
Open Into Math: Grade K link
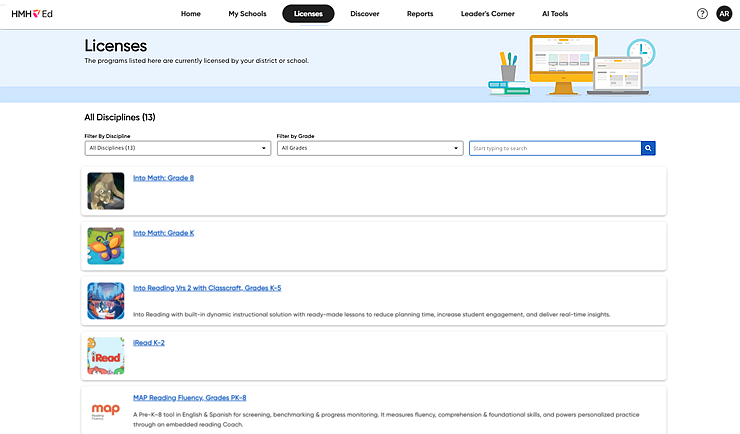163,233
